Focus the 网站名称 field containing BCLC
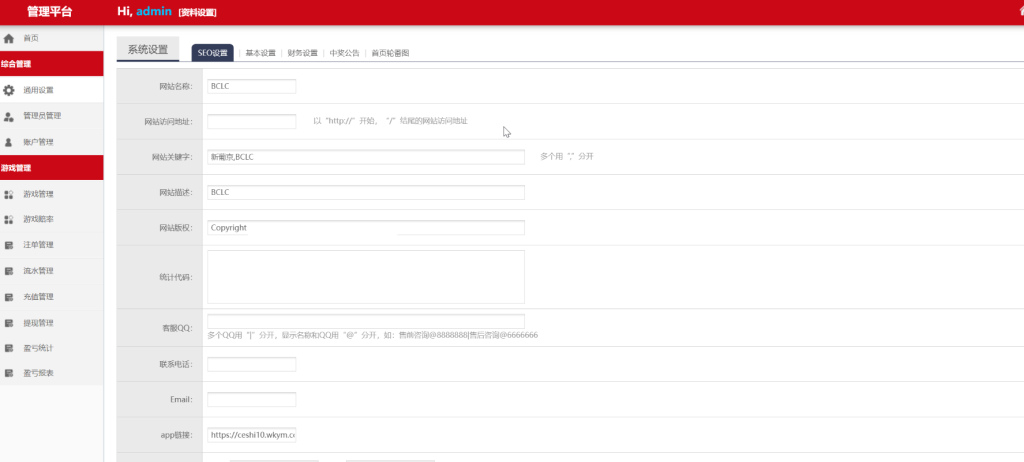Viewport: 1024px width, 462px height. (x=251, y=86)
